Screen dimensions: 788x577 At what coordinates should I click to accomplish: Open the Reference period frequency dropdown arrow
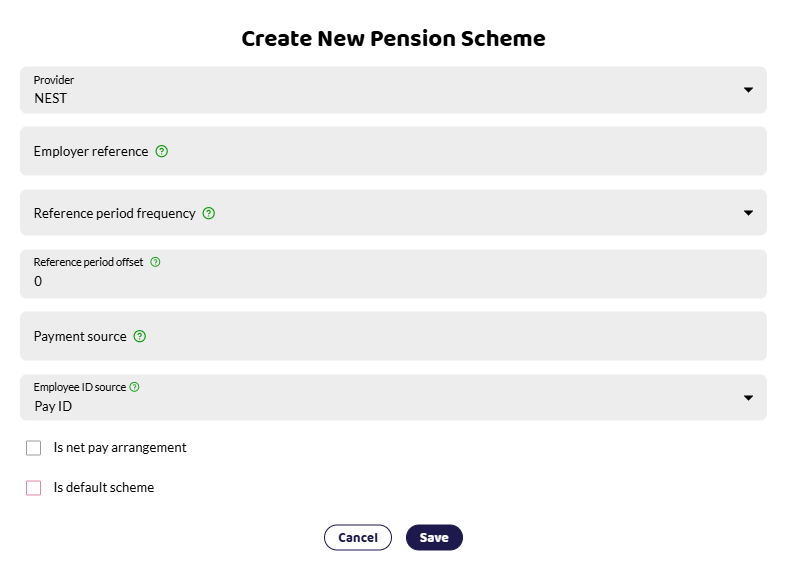[x=748, y=213]
